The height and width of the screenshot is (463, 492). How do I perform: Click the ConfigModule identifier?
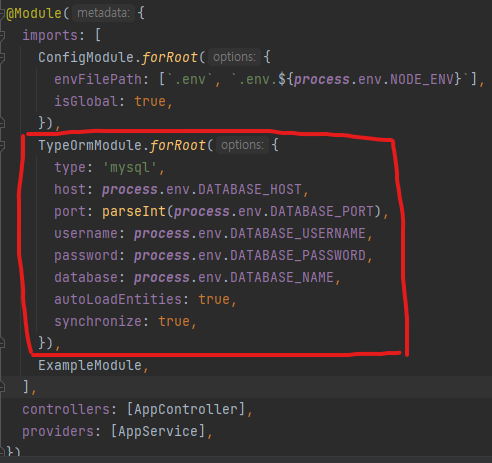(x=86, y=57)
